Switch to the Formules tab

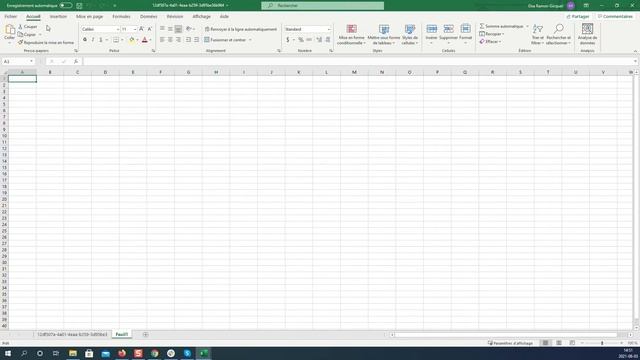[121, 16]
